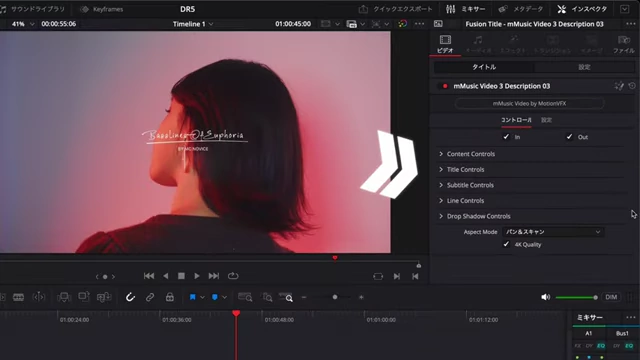Toggle the red enable dot for mMusic Video 3 Description 03
The image size is (640, 360).
point(445,86)
